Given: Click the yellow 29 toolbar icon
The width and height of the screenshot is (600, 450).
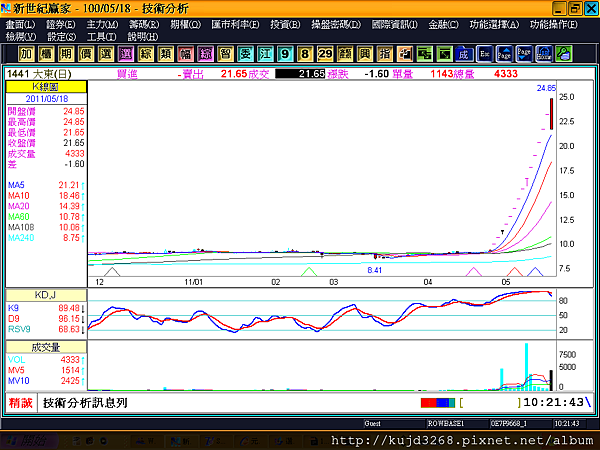Looking at the screenshot, I should [x=325, y=54].
